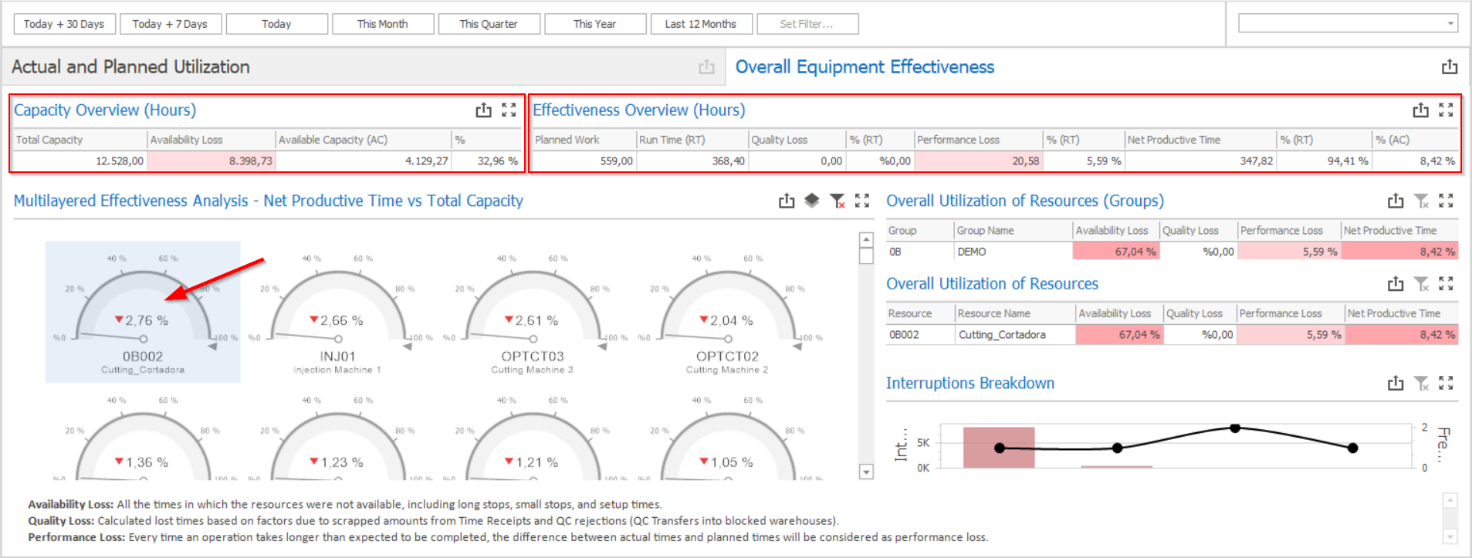
Task: Filter by This Quarter
Action: coord(489,24)
